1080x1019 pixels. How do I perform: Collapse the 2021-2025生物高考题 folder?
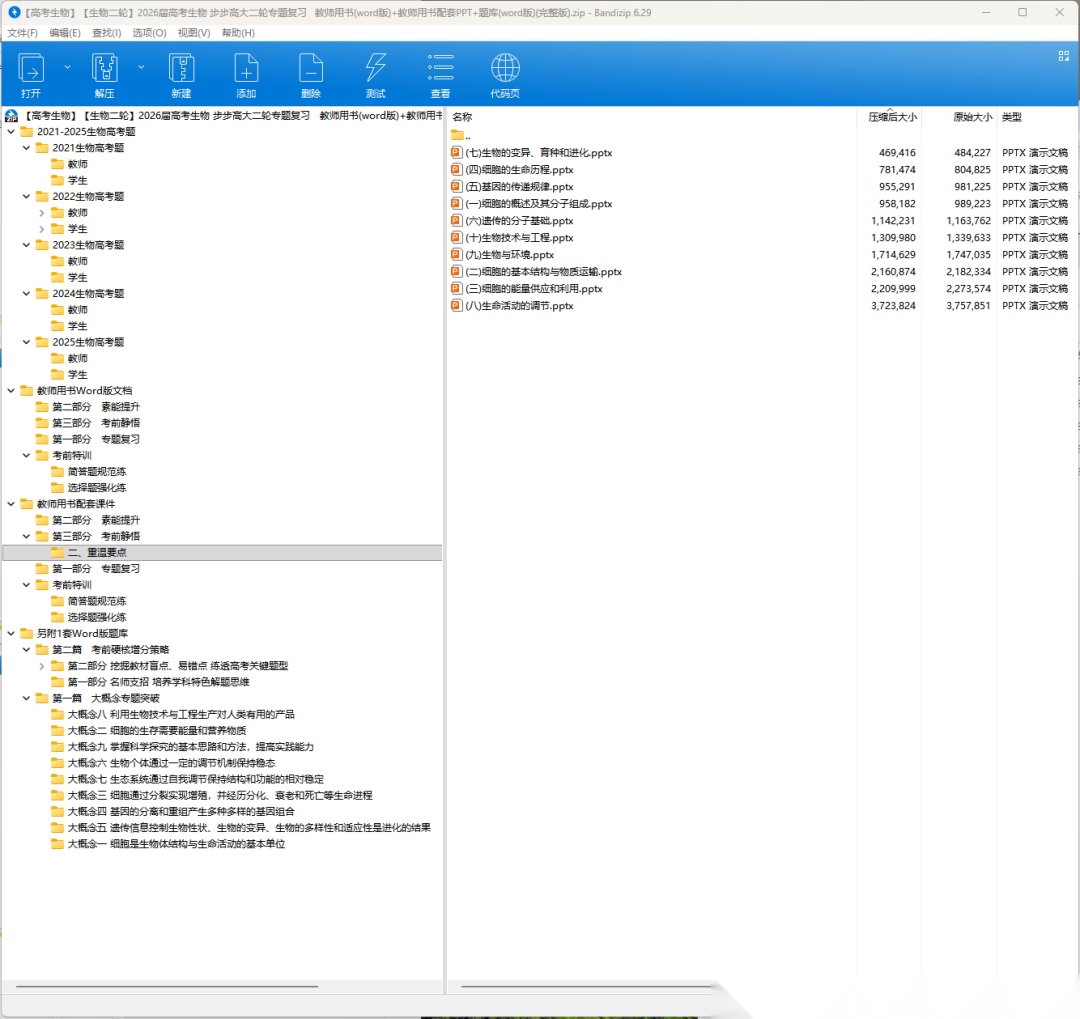(11, 132)
